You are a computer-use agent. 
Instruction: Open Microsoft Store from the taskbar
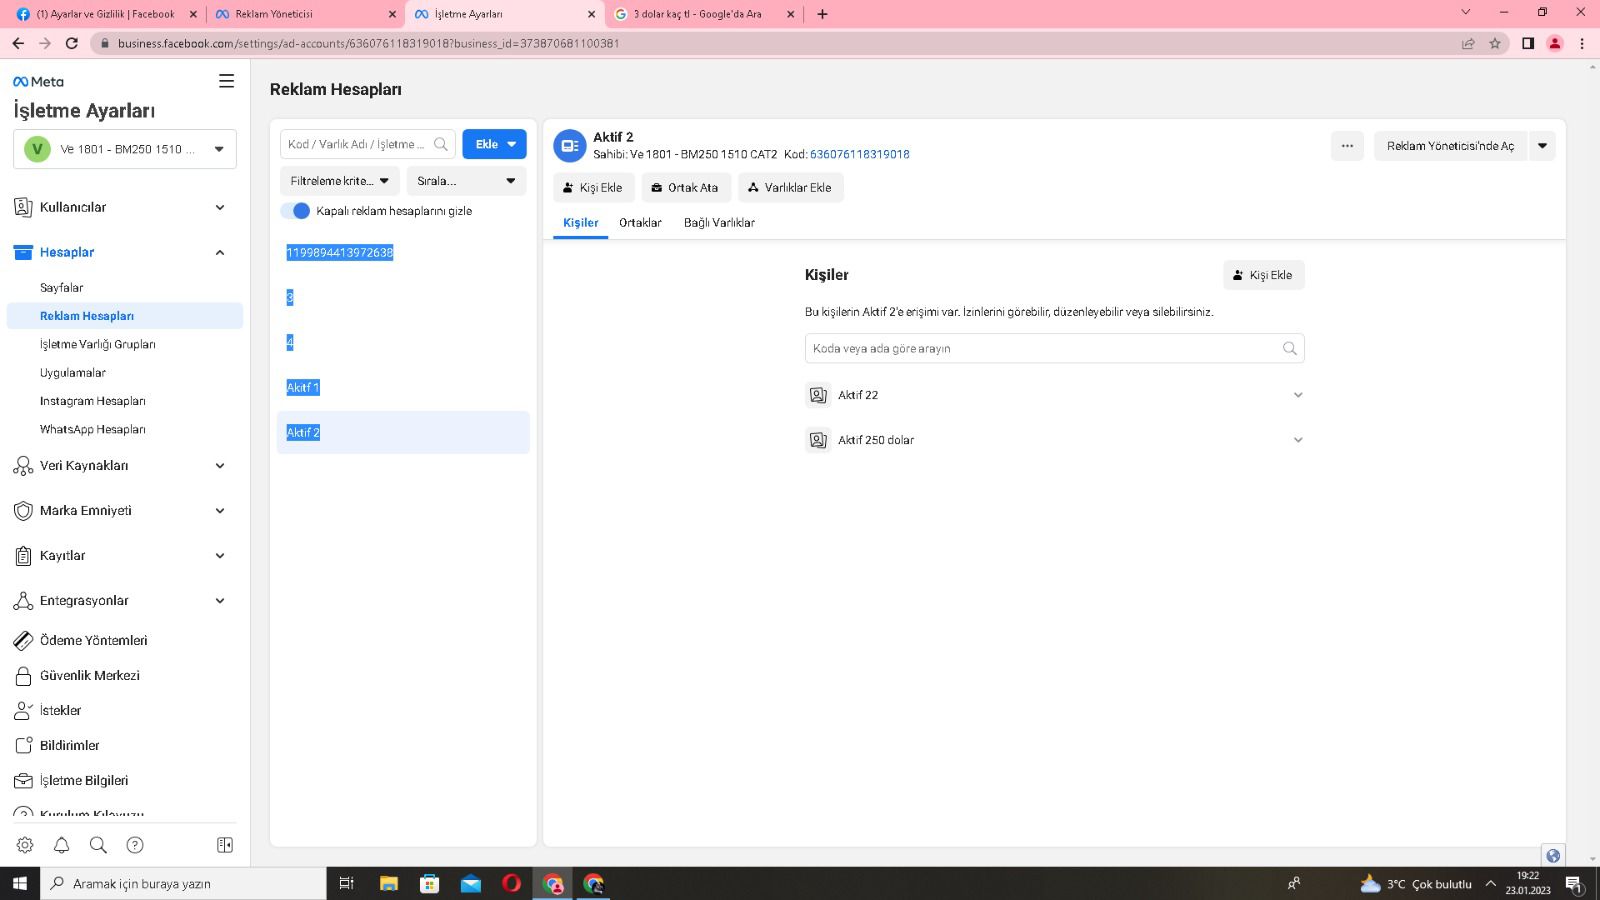pos(429,883)
